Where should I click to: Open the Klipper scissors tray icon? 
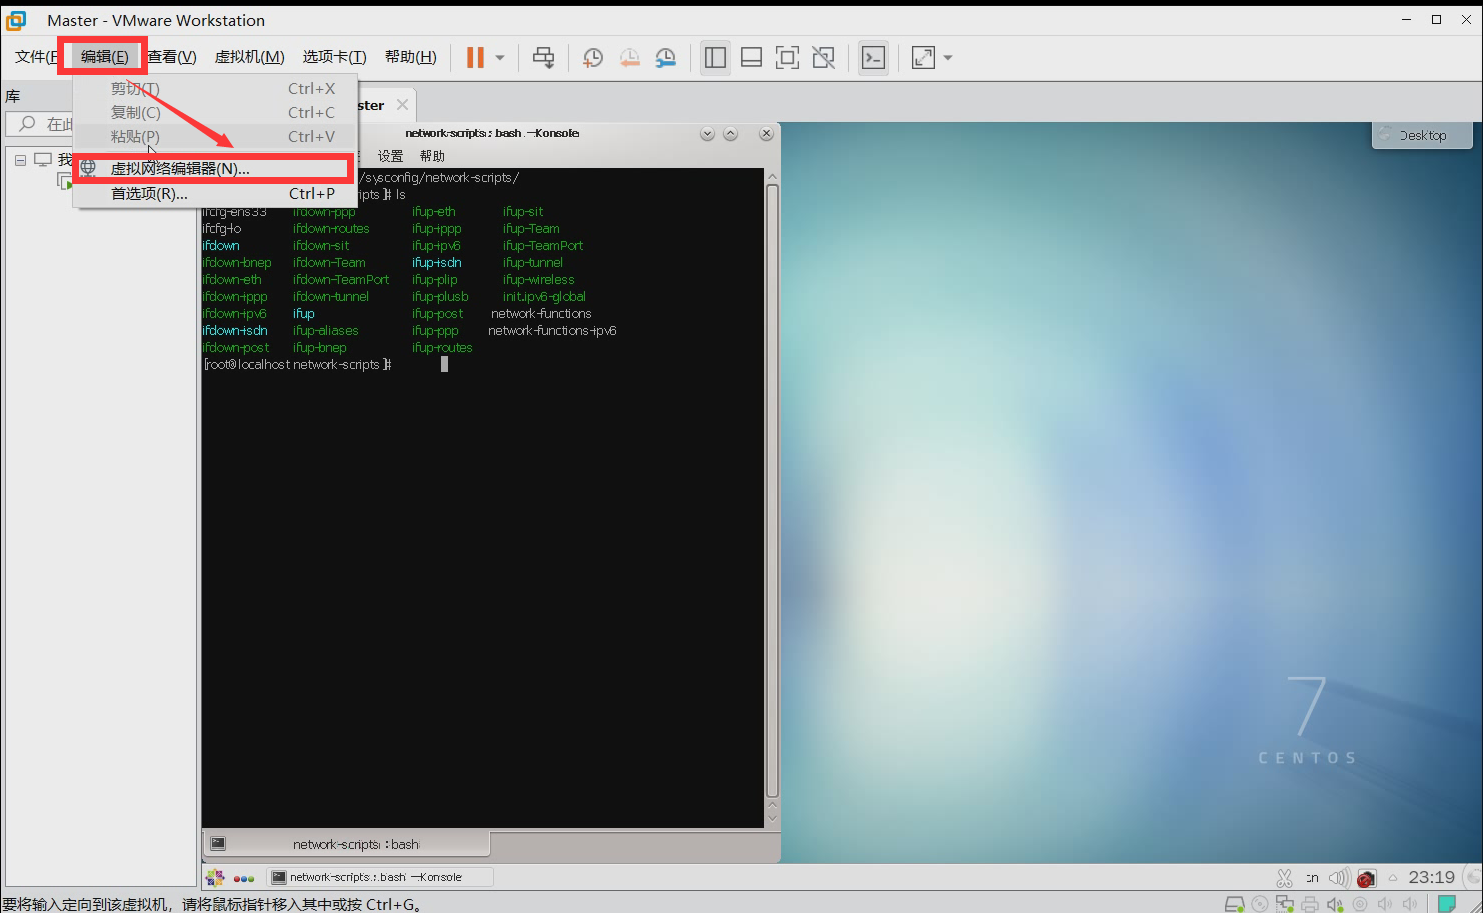tap(1285, 878)
